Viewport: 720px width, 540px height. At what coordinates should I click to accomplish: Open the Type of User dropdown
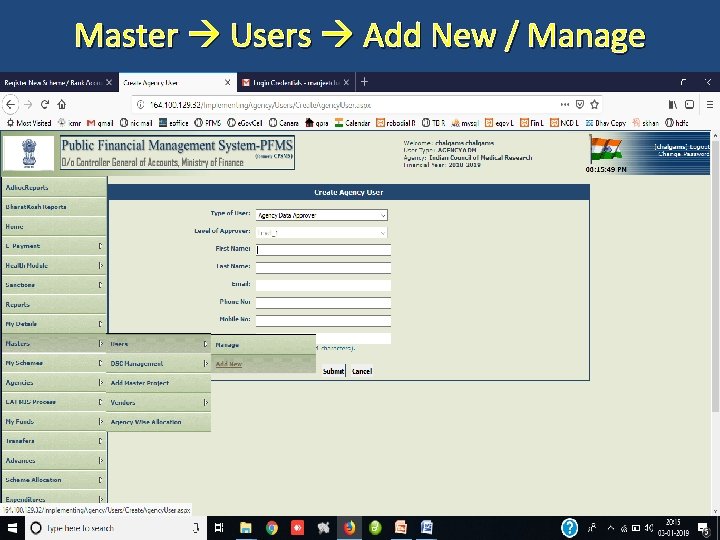321,215
